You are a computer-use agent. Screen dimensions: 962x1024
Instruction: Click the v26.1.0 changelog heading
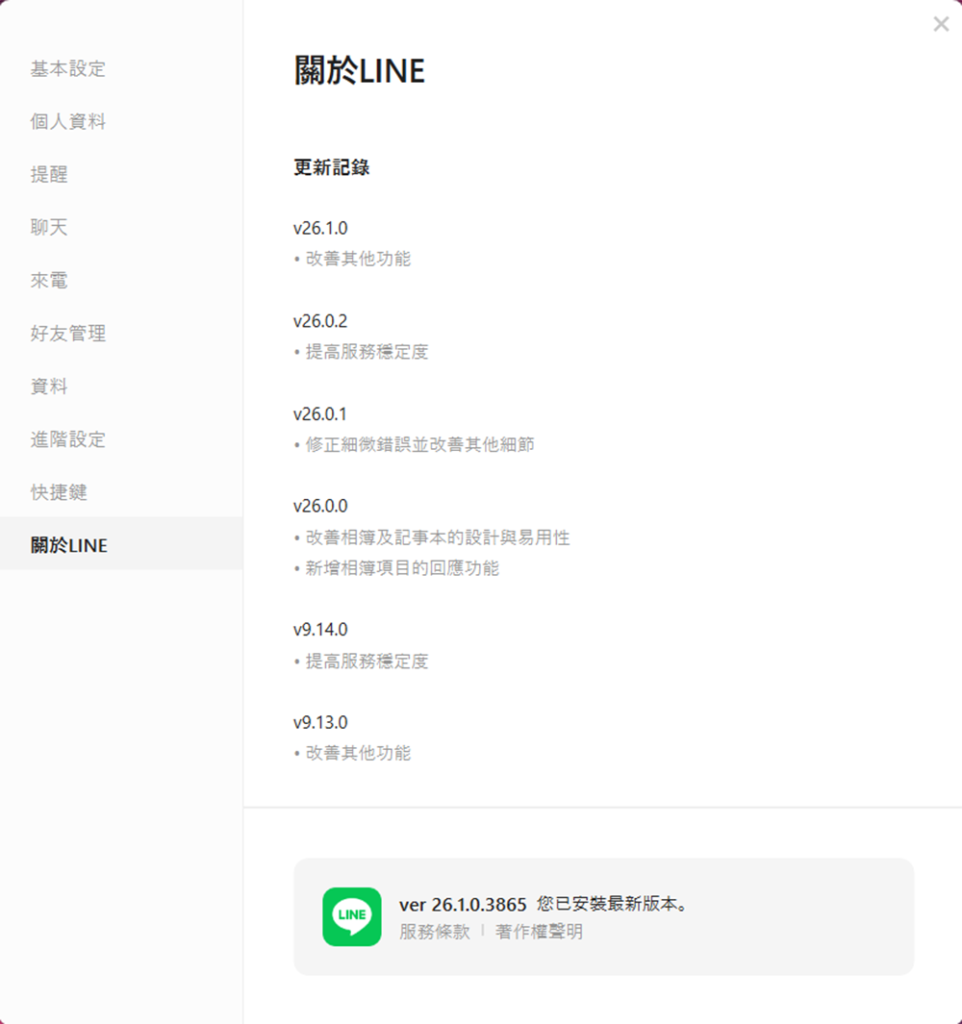click(x=320, y=228)
